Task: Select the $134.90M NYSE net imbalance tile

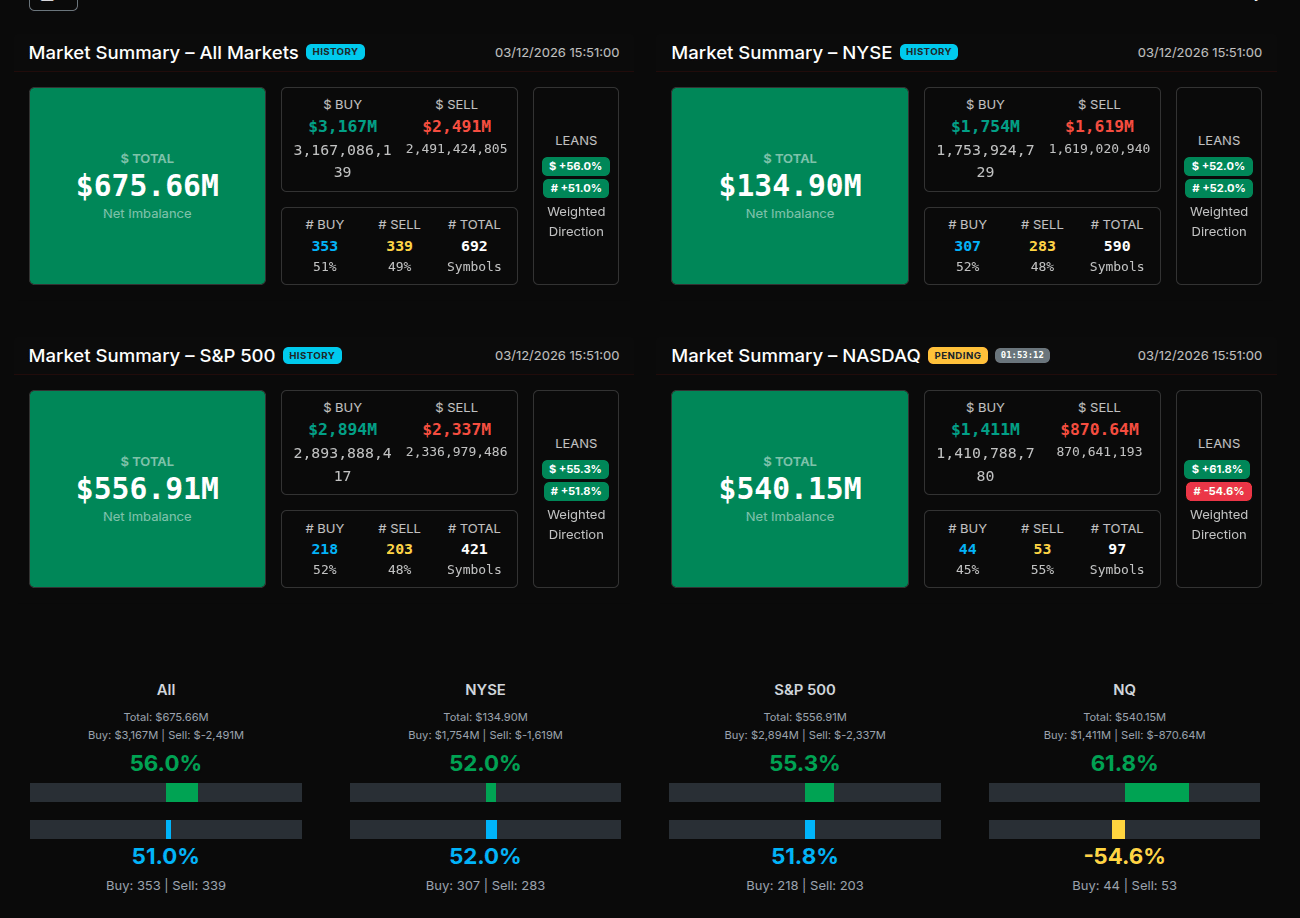Action: pos(789,186)
